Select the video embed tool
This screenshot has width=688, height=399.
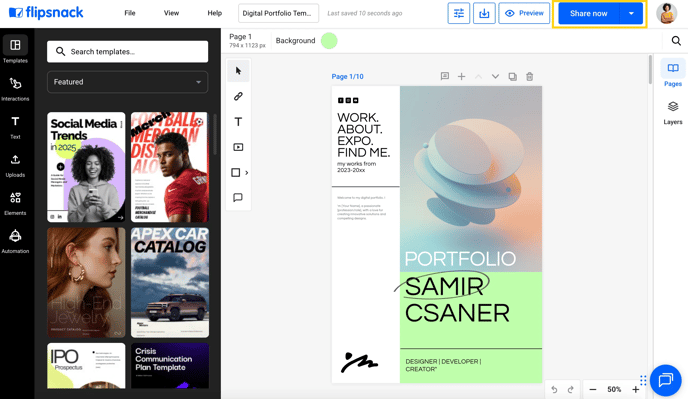click(x=238, y=147)
